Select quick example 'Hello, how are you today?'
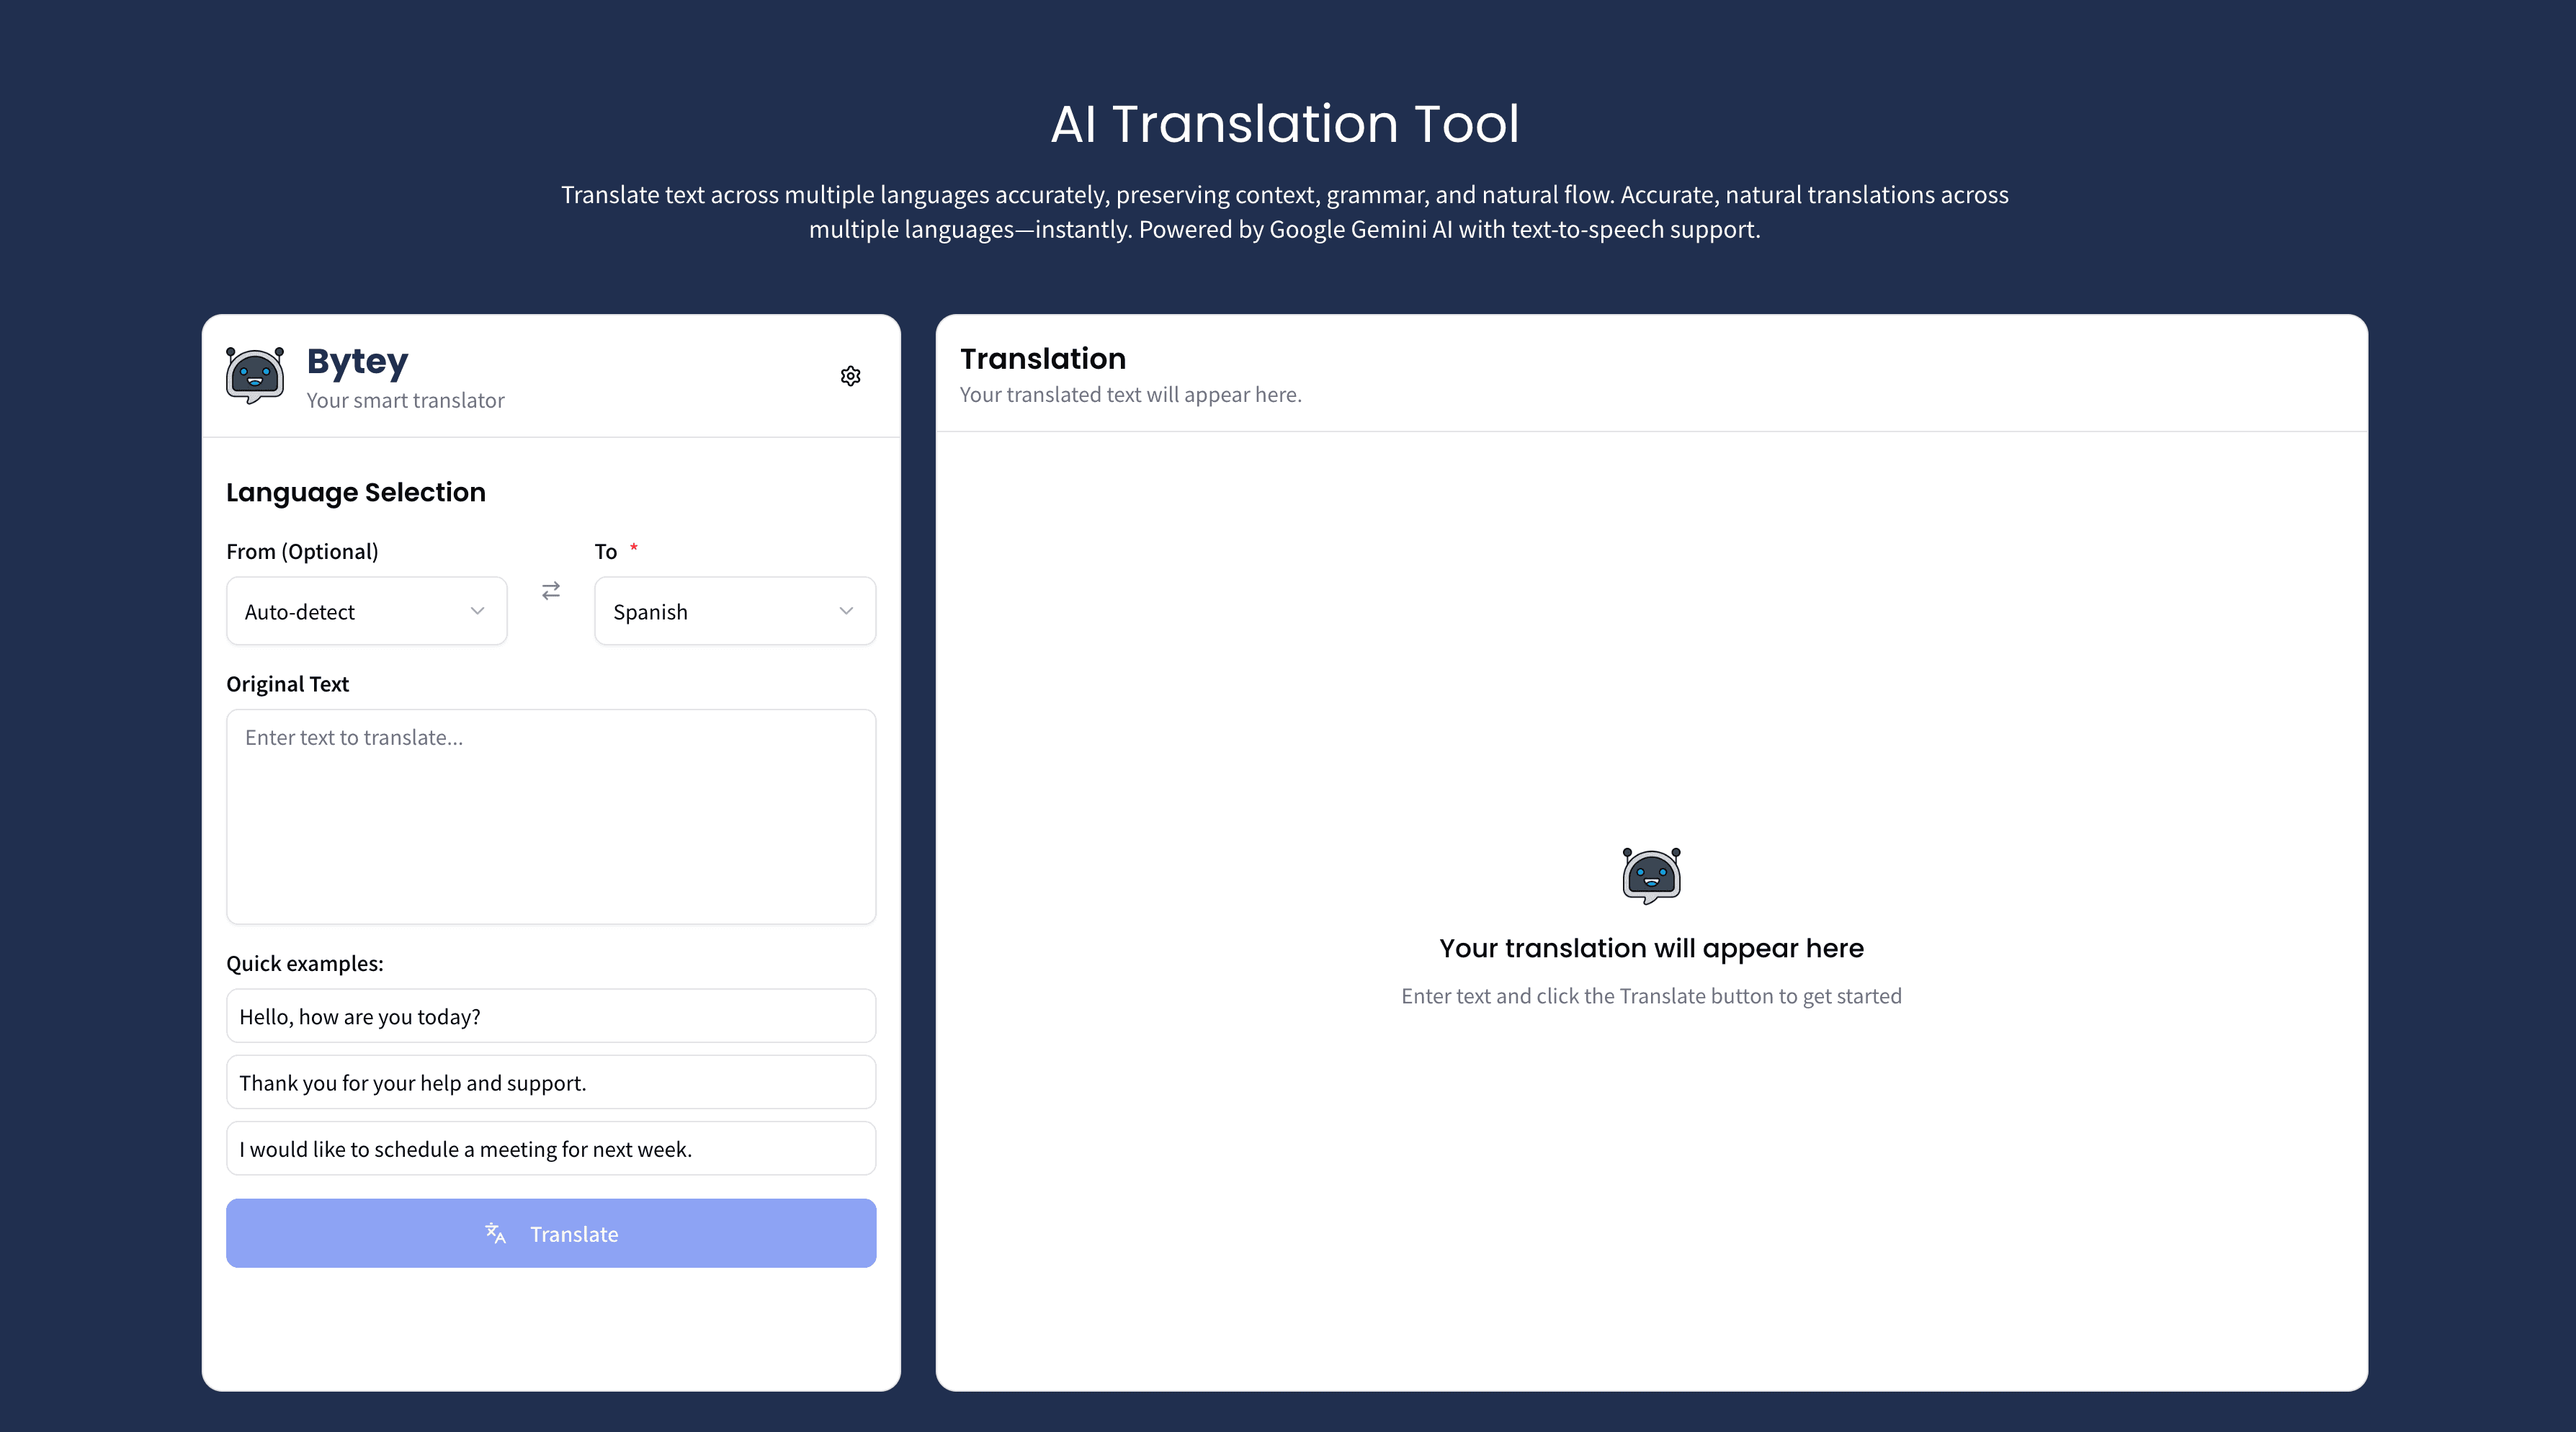Screen dimensions: 2576x1432 (x=550, y=1015)
